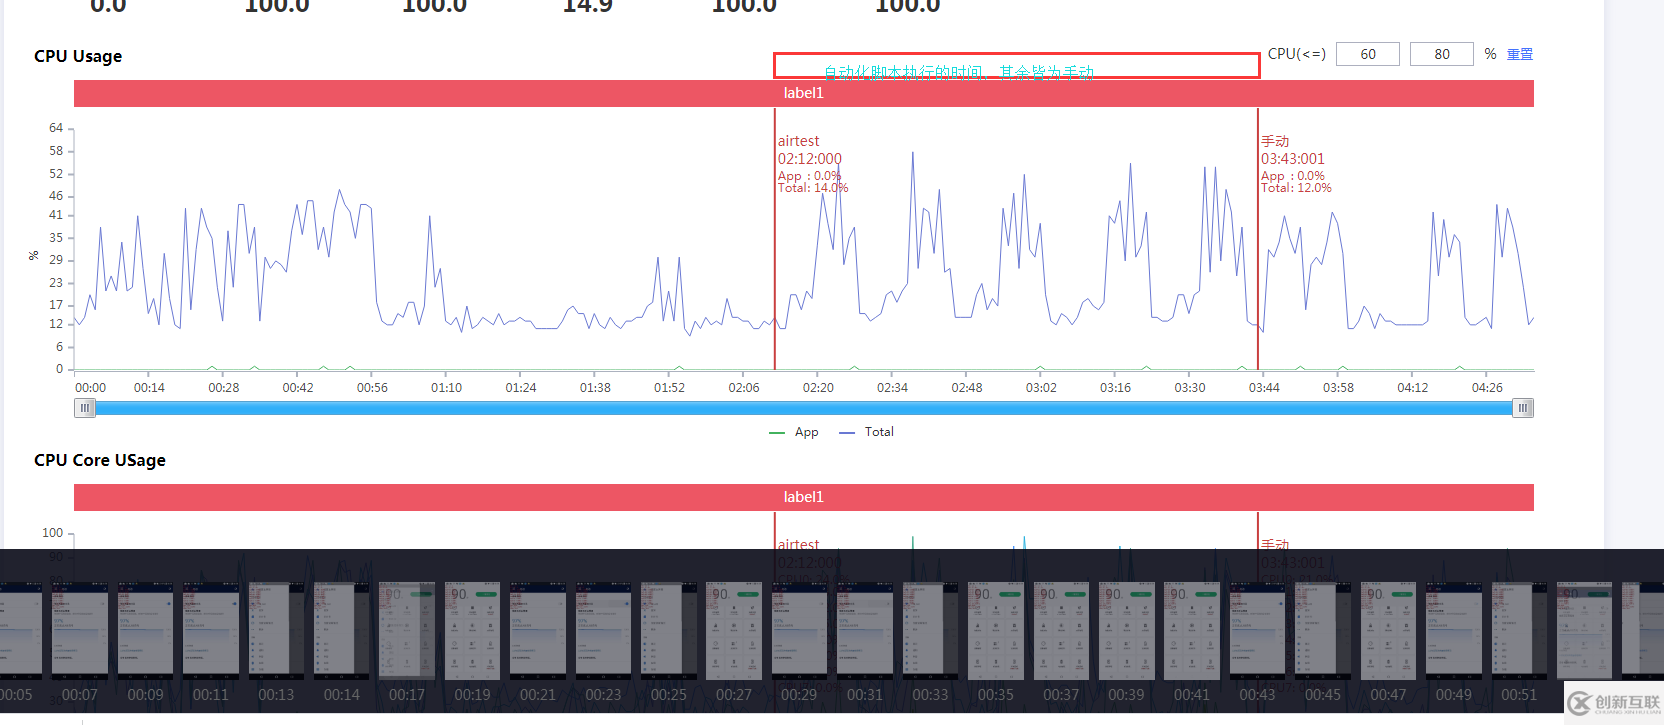Select the label1 bar above CPU Core USage chart
Screen dimensions: 1664x725
pyautogui.click(x=804, y=497)
